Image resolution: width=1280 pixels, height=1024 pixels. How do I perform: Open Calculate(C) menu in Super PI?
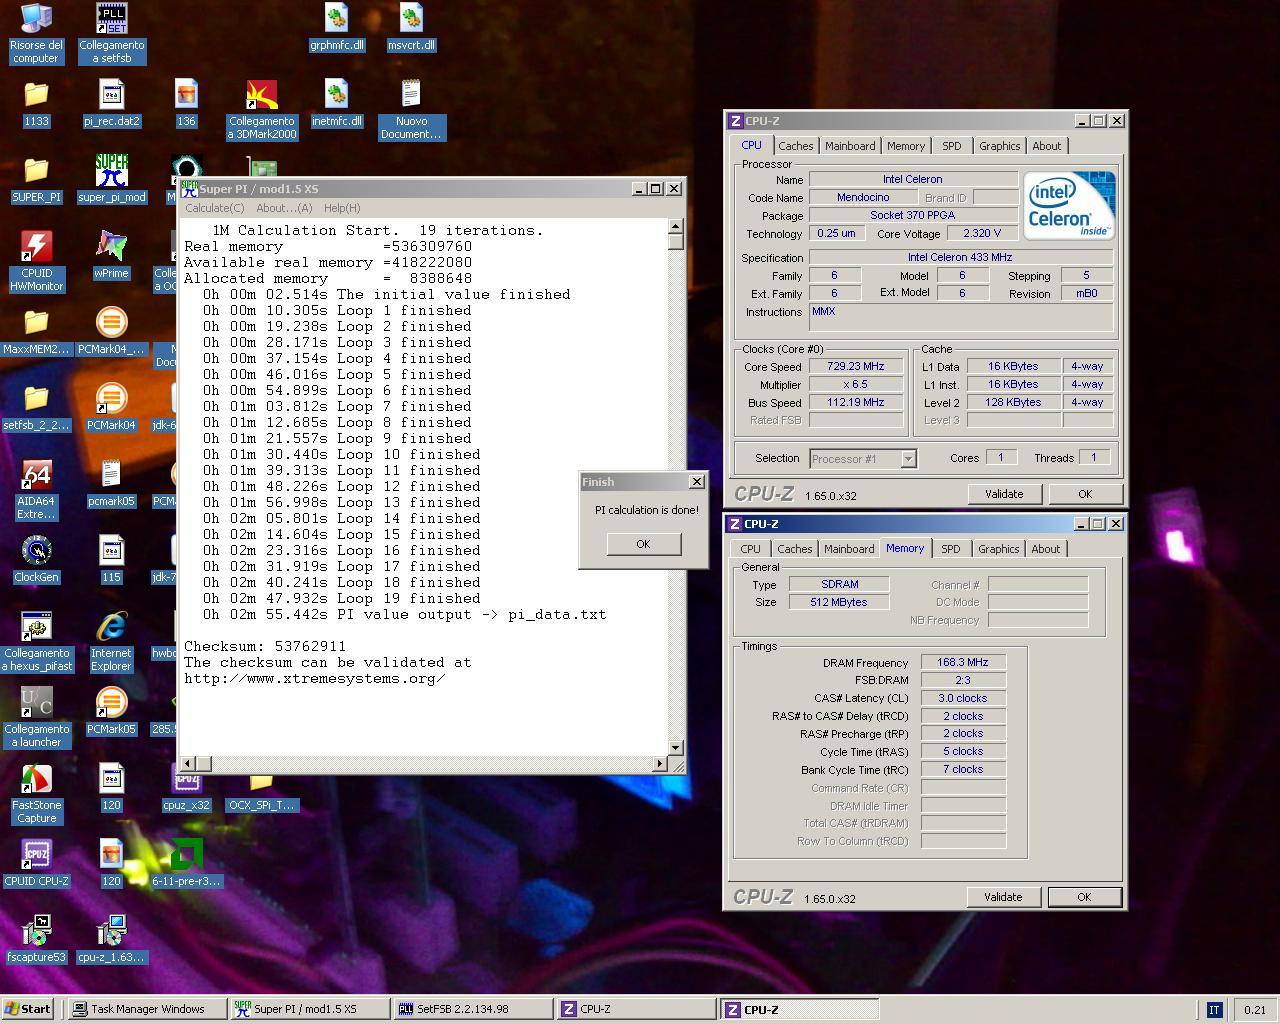214,208
